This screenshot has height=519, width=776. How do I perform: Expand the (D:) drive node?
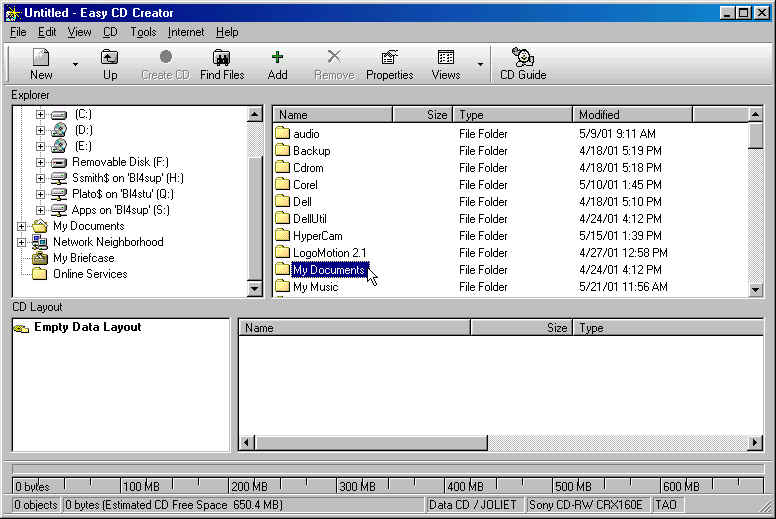tap(41, 130)
